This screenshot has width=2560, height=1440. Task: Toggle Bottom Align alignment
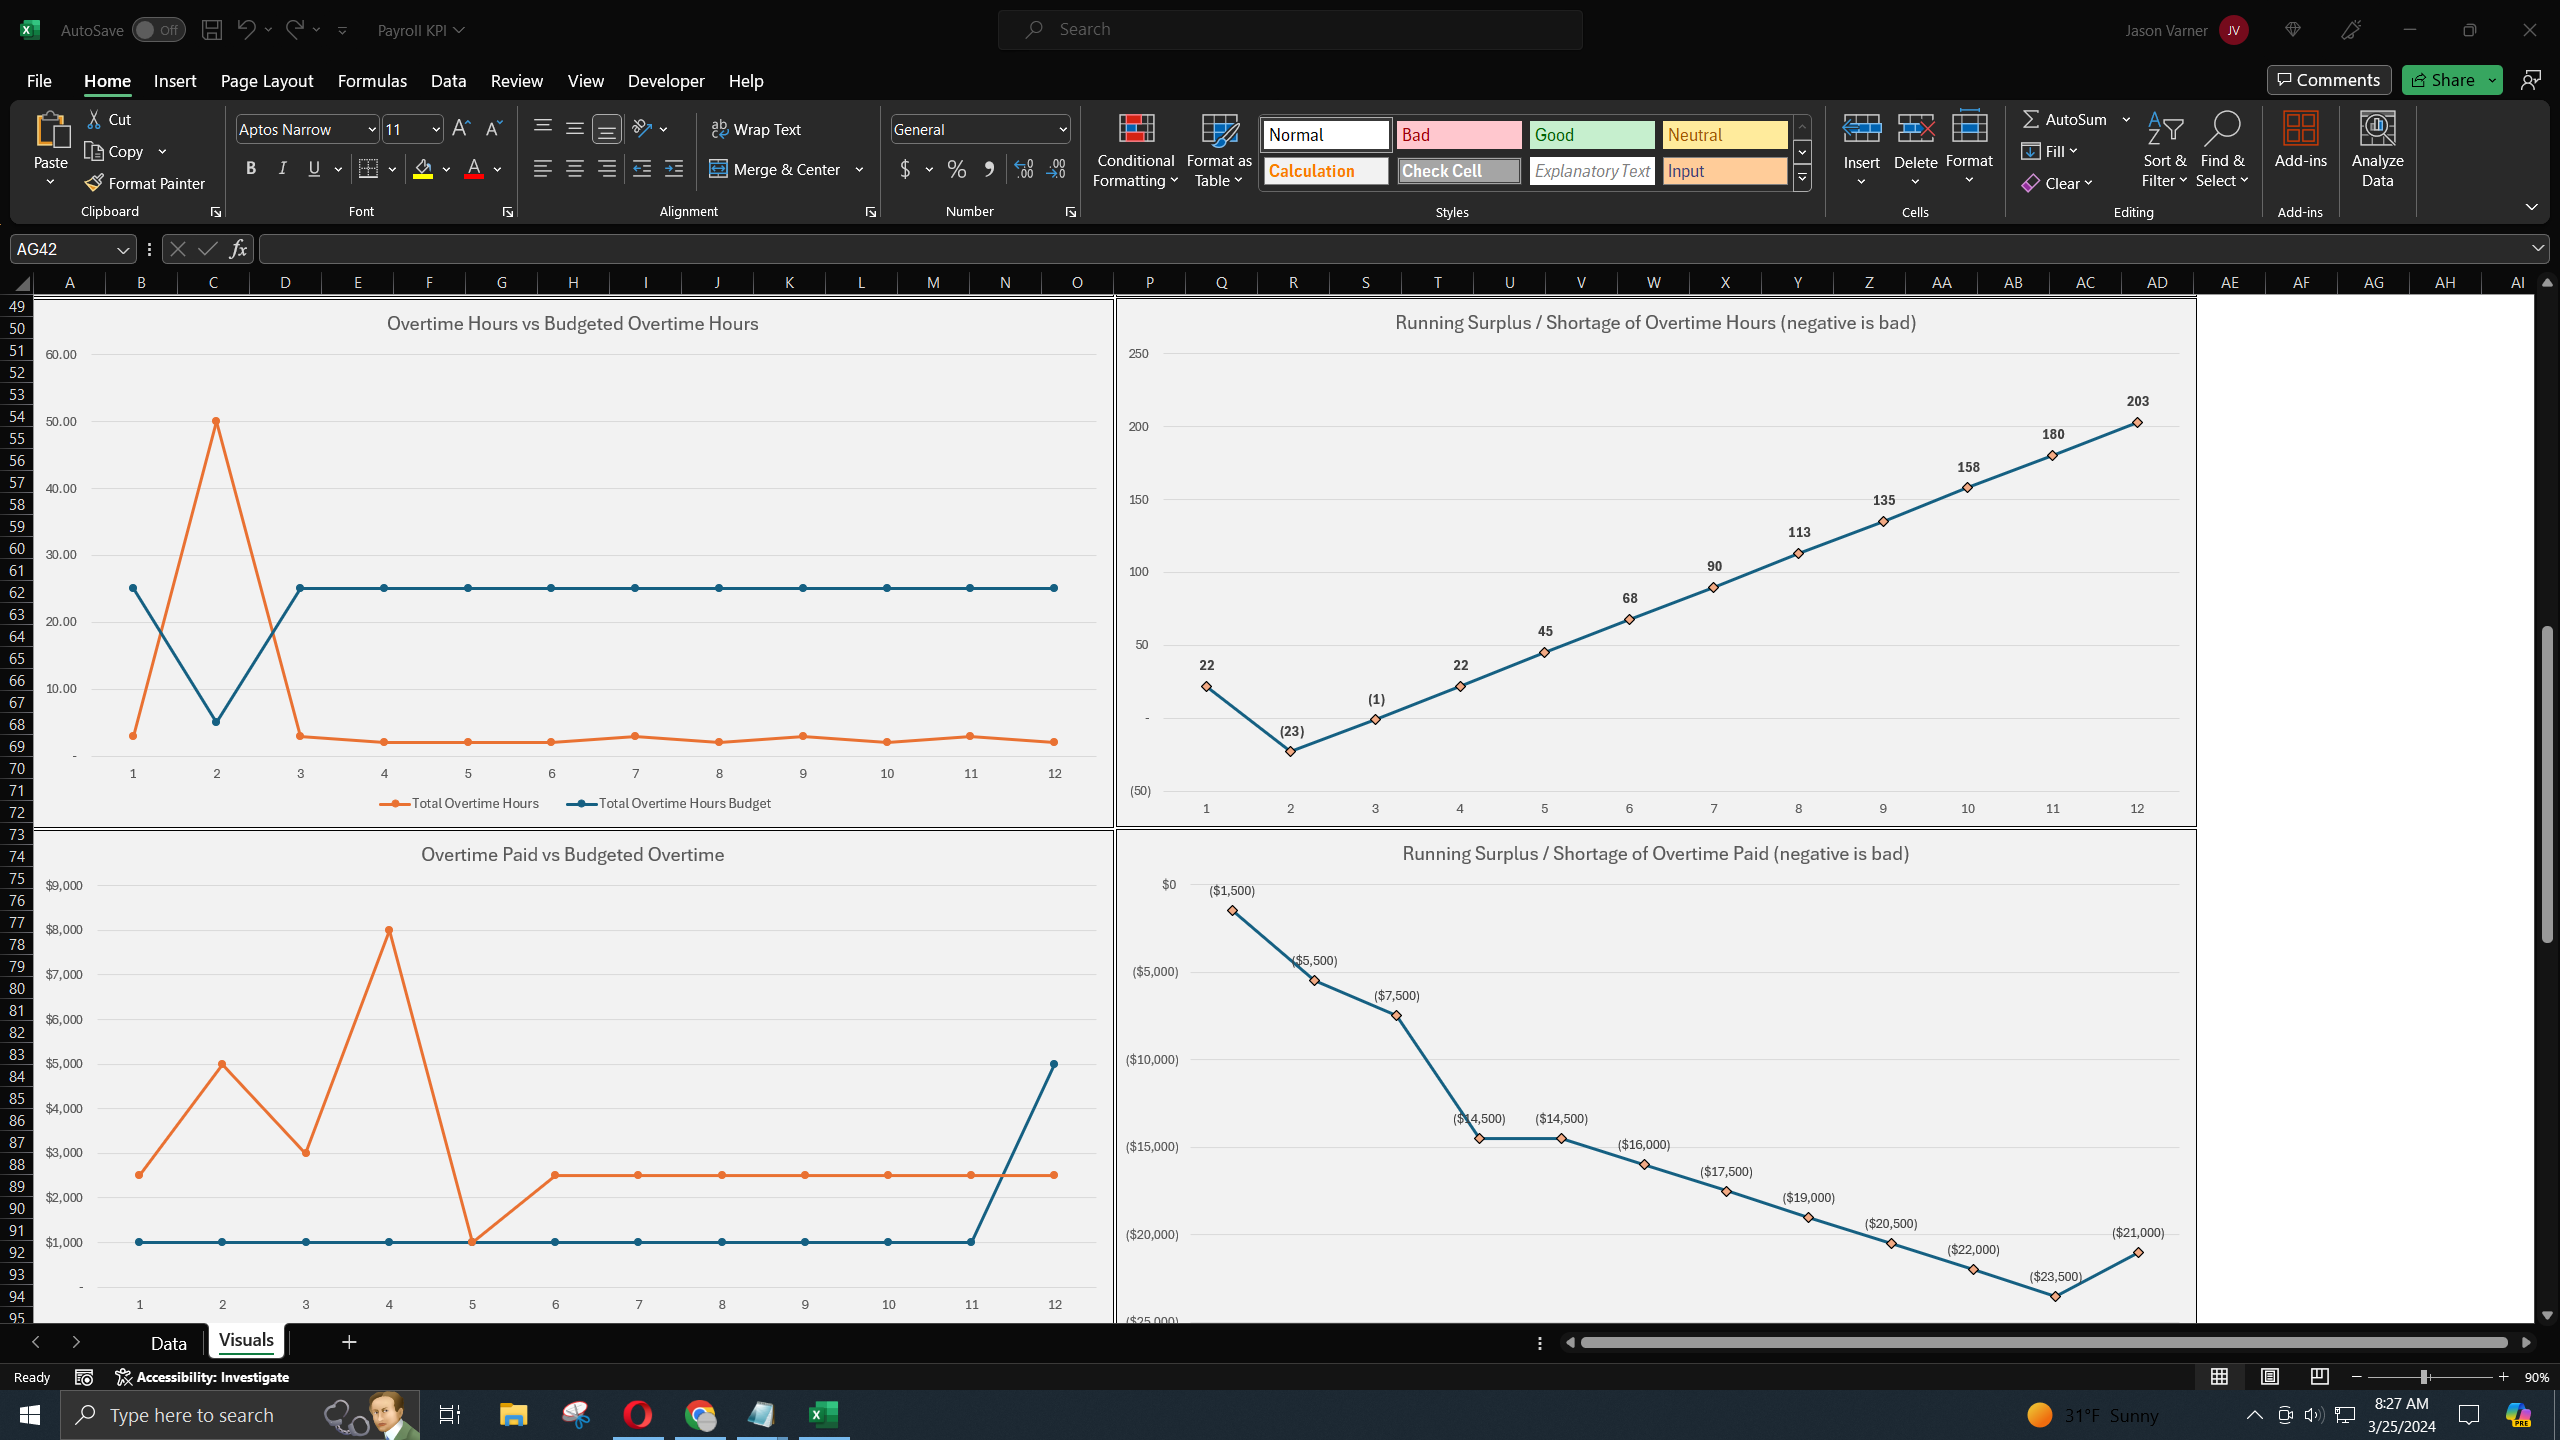click(x=606, y=129)
